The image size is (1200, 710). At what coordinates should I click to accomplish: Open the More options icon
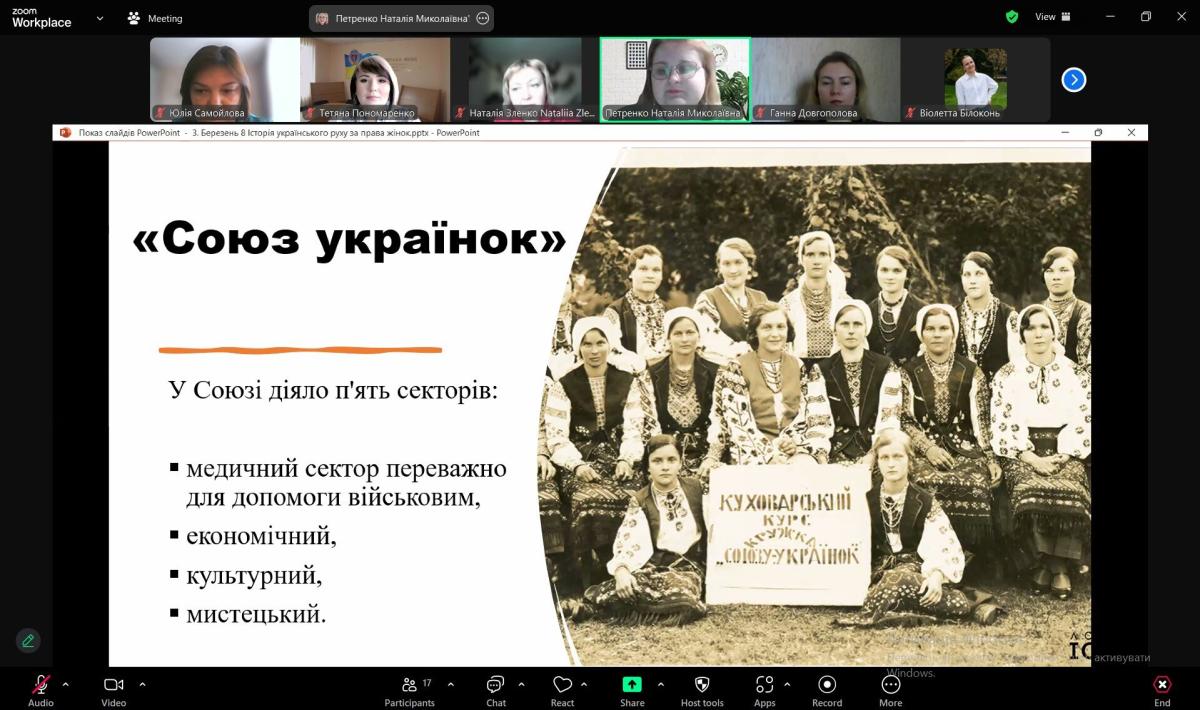pyautogui.click(x=890, y=685)
